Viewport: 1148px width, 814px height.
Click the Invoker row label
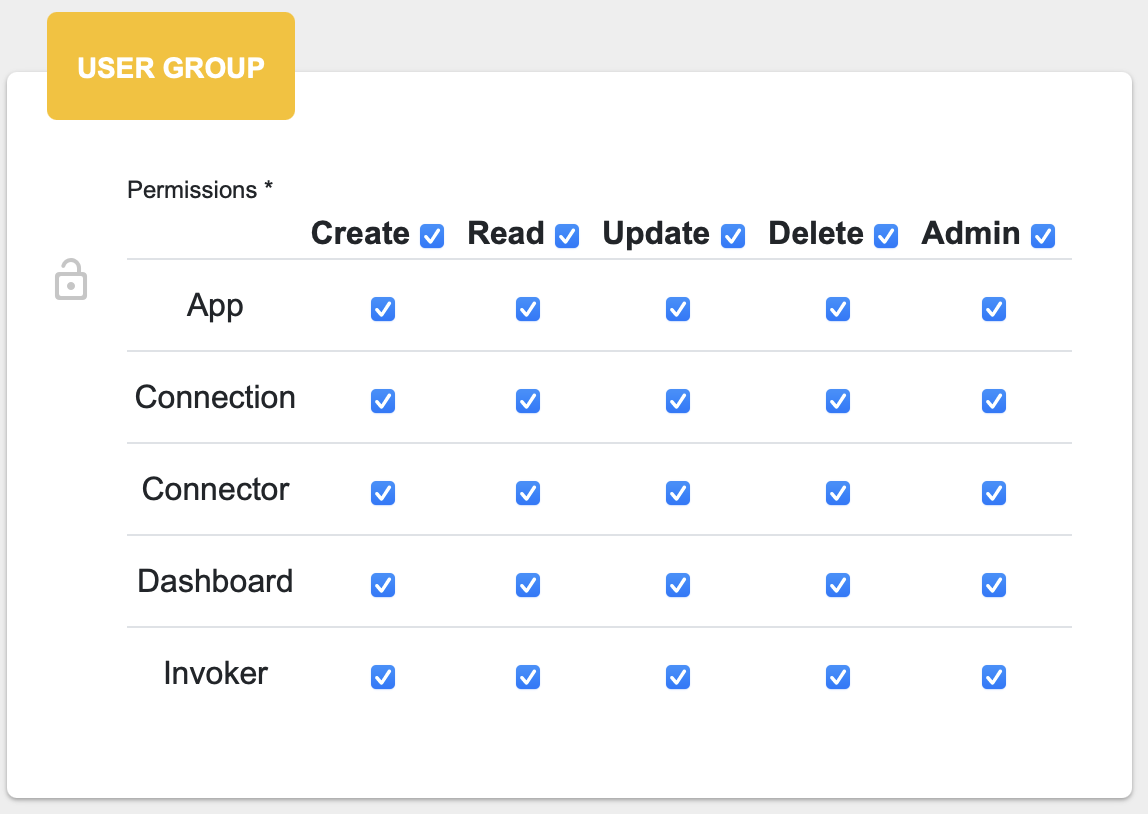pos(215,673)
